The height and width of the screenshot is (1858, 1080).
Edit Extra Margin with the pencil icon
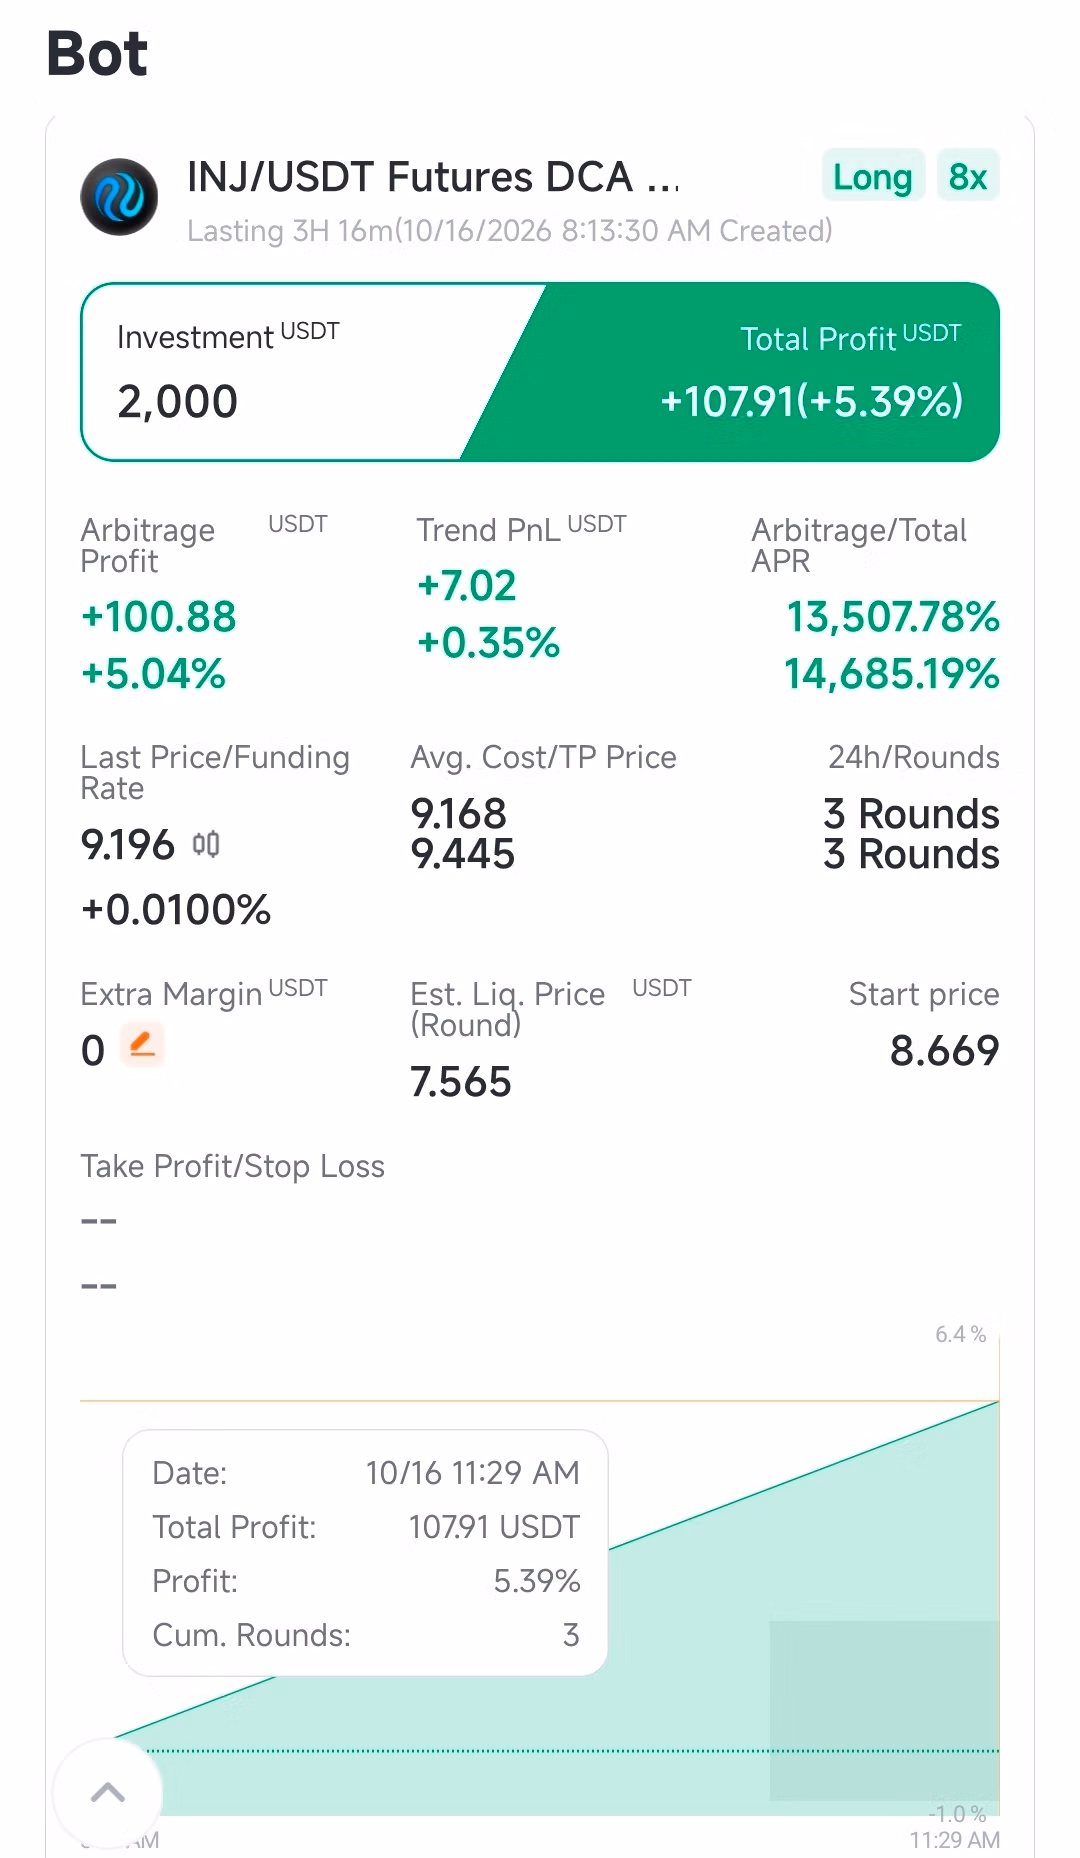[x=142, y=1046]
